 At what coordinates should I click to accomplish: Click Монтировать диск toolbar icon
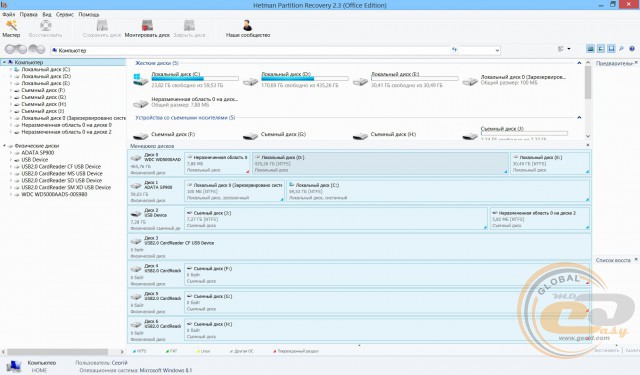[147, 26]
